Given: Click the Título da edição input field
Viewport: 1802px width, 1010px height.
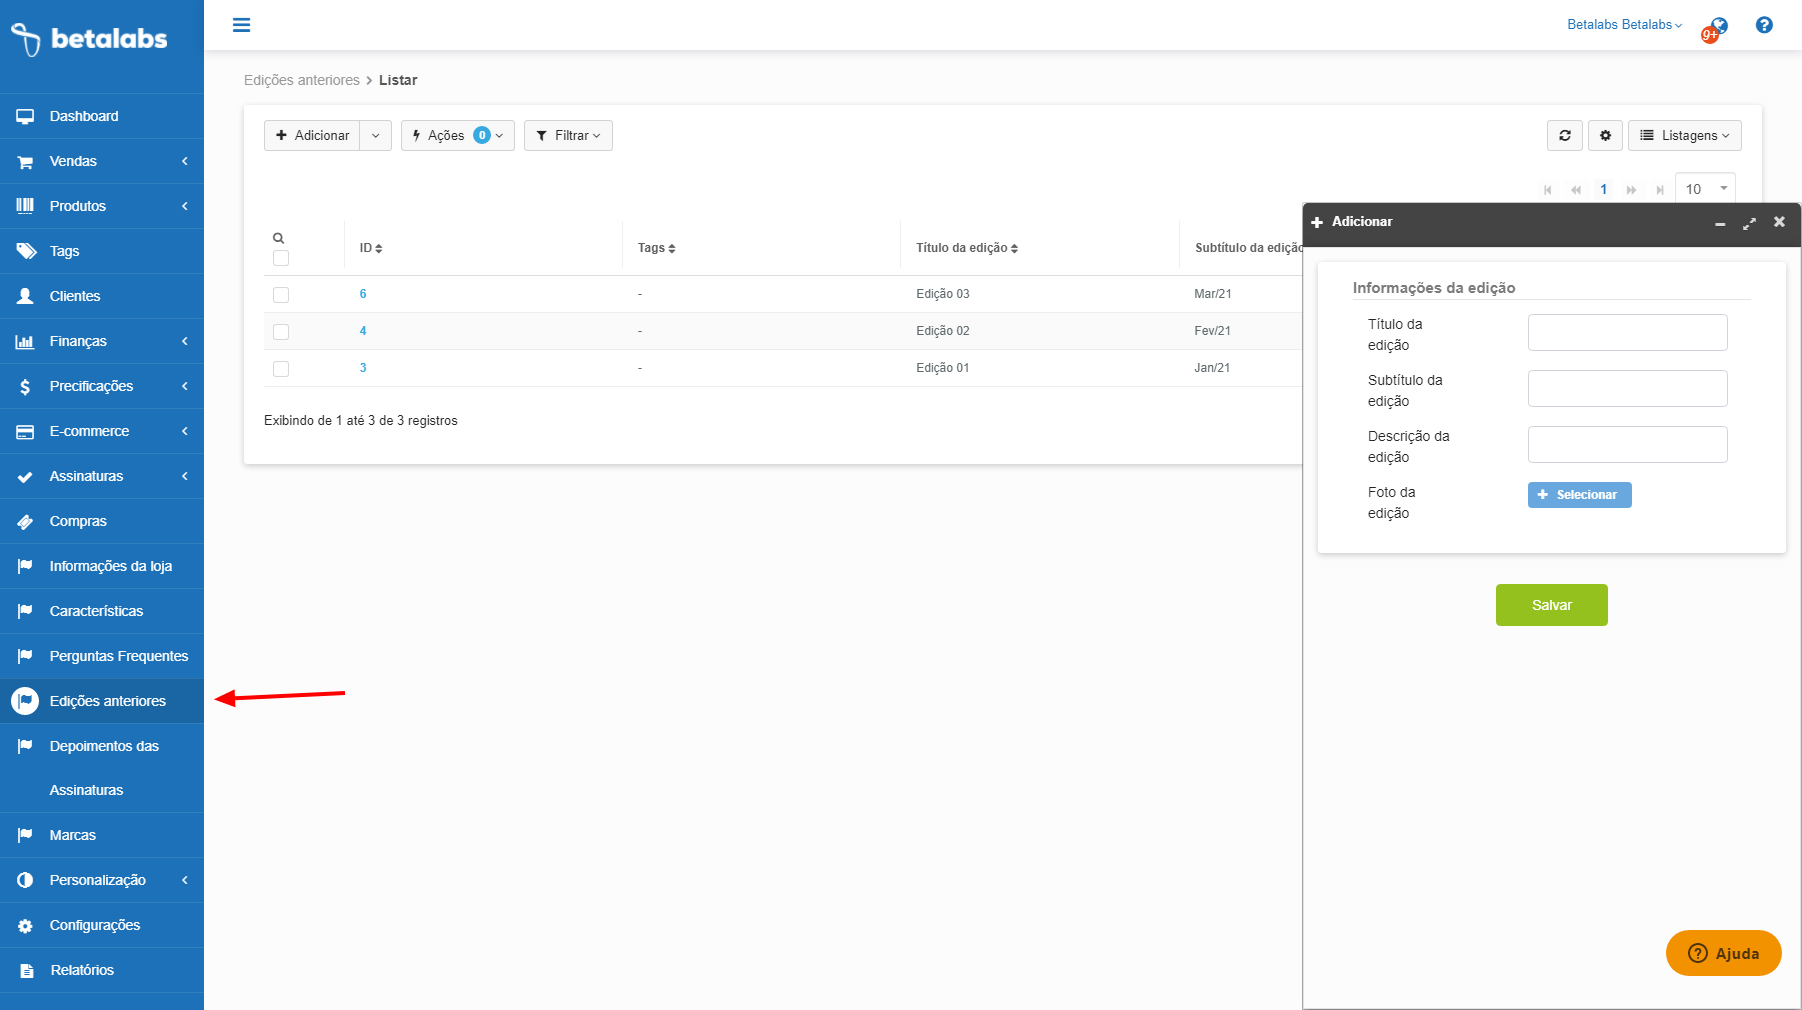Looking at the screenshot, I should coord(1627,333).
